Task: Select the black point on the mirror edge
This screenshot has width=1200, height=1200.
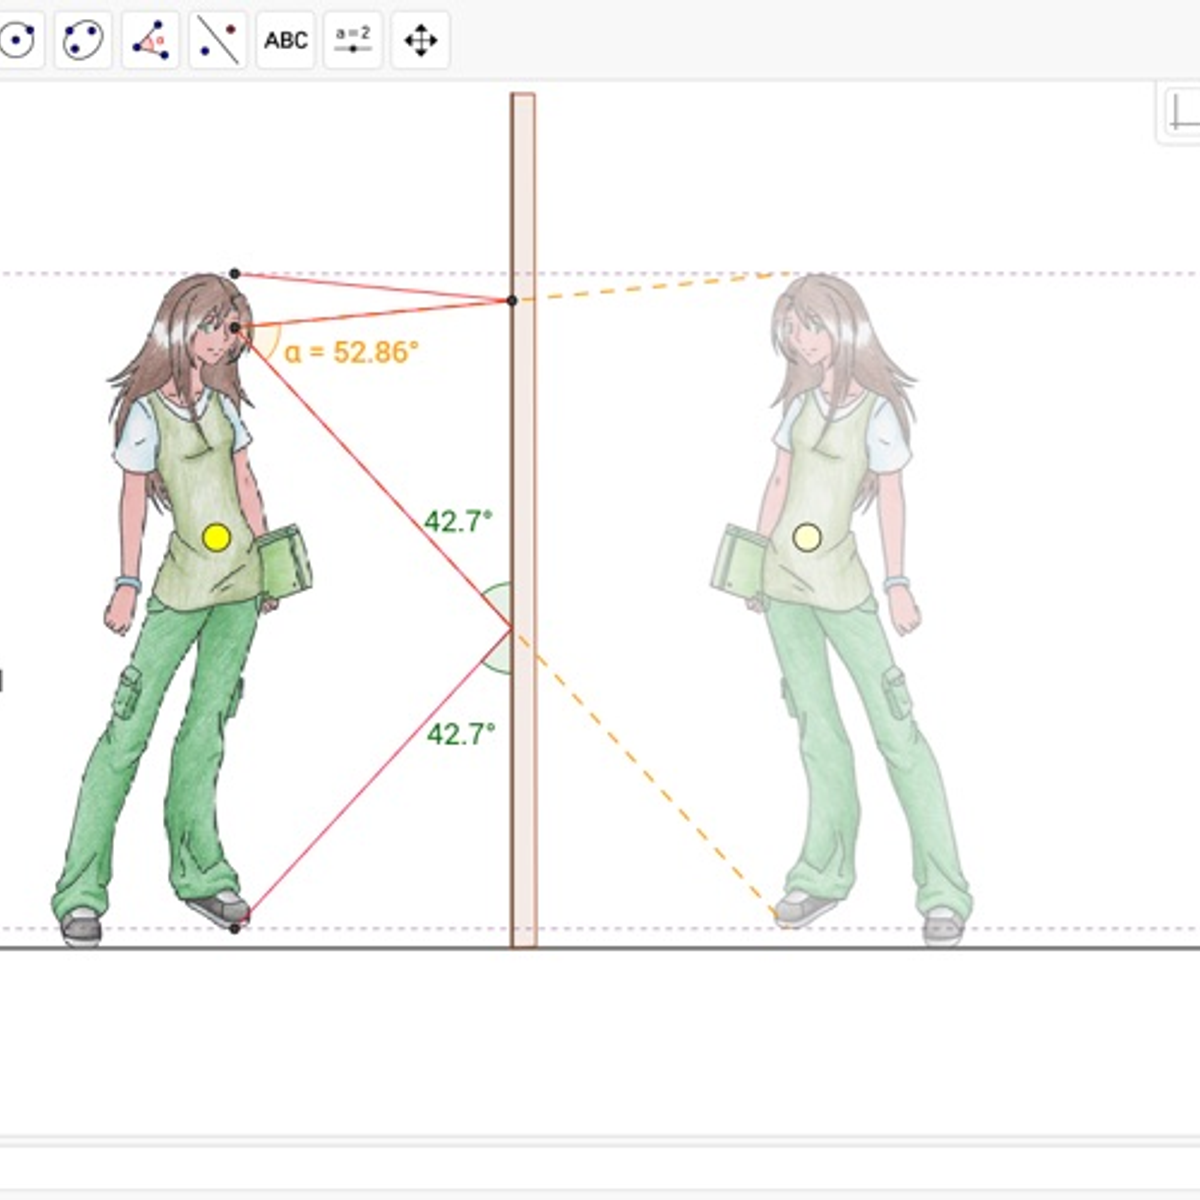Action: click(512, 300)
